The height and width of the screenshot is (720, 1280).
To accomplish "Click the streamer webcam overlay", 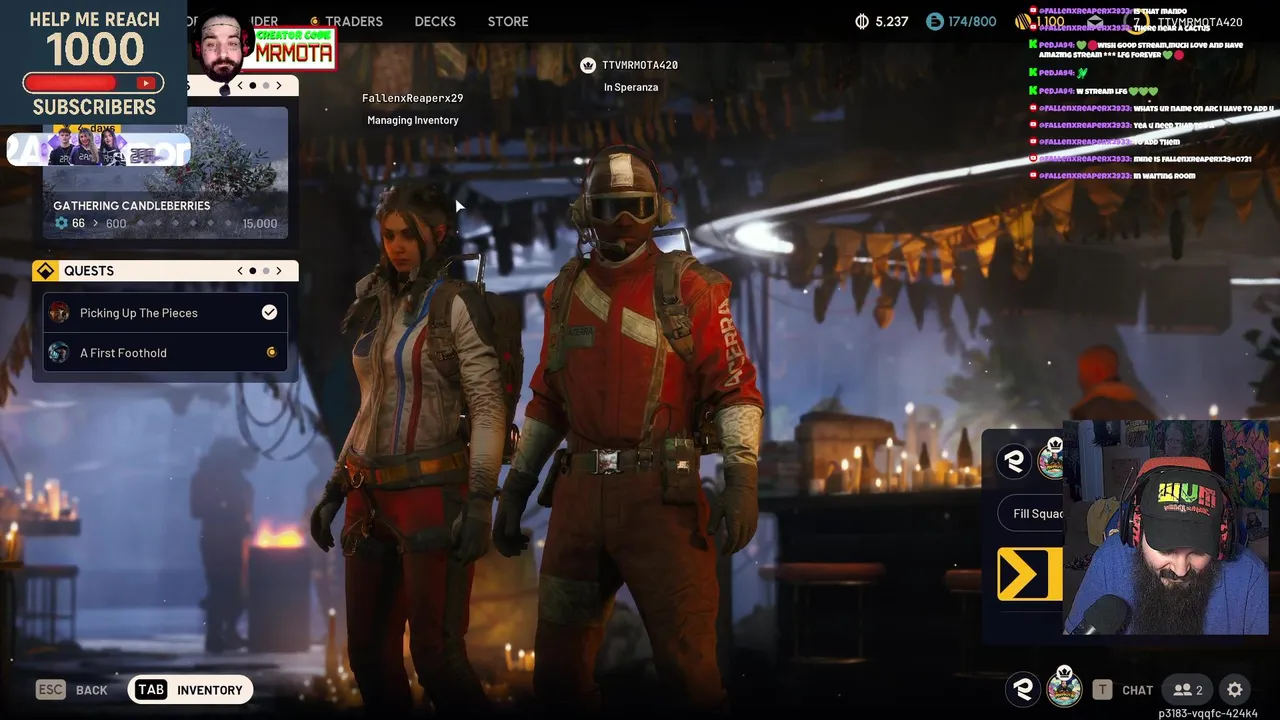I will tap(1166, 528).
